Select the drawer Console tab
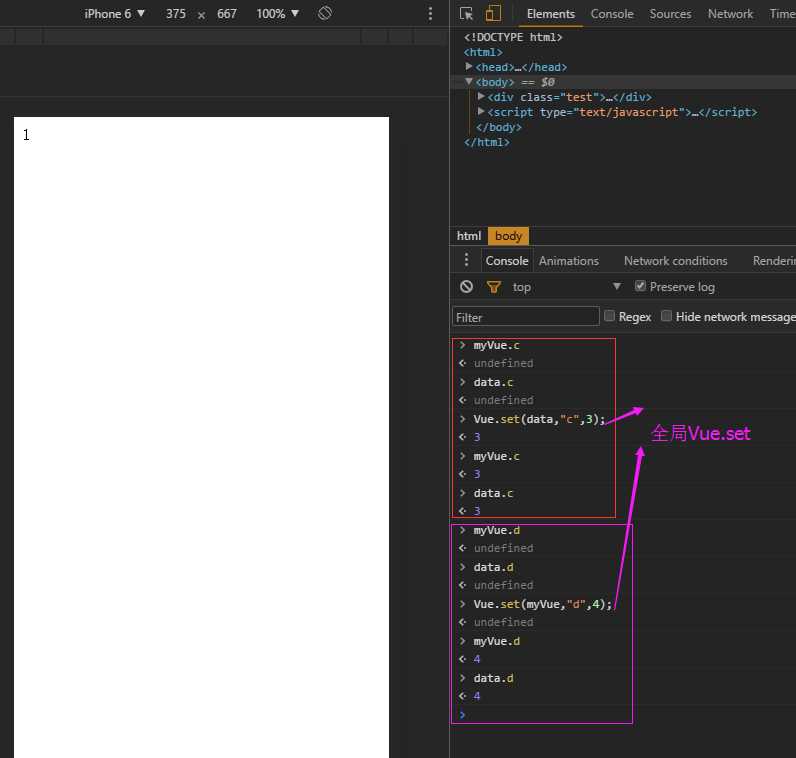The image size is (796, 758). click(x=507, y=260)
